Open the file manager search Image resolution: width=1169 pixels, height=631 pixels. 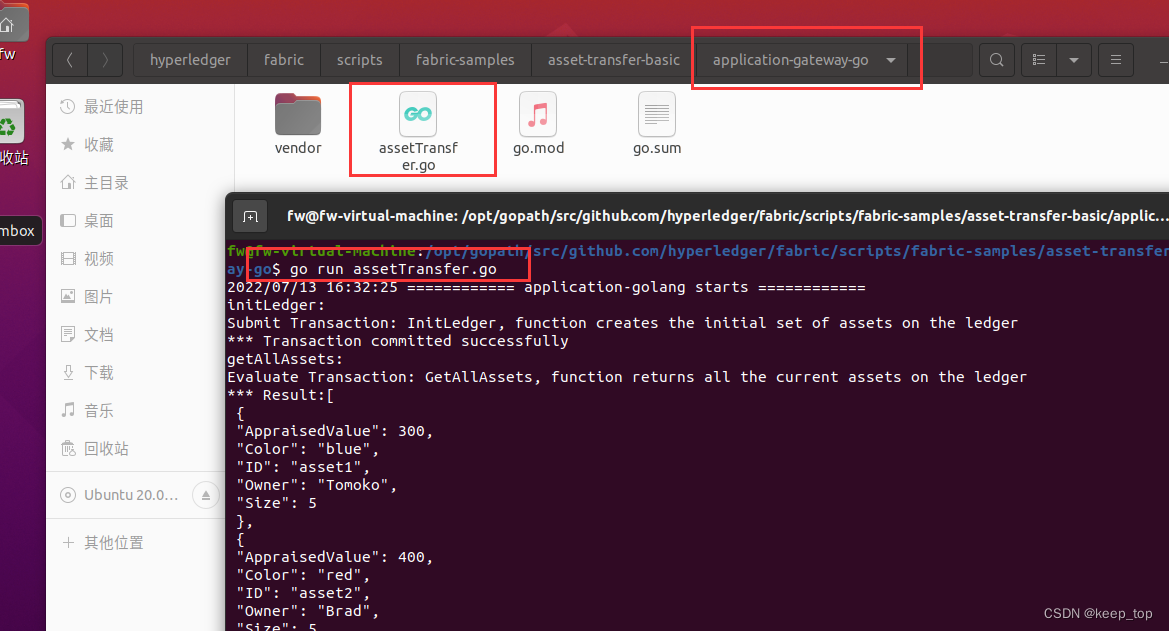click(996, 60)
